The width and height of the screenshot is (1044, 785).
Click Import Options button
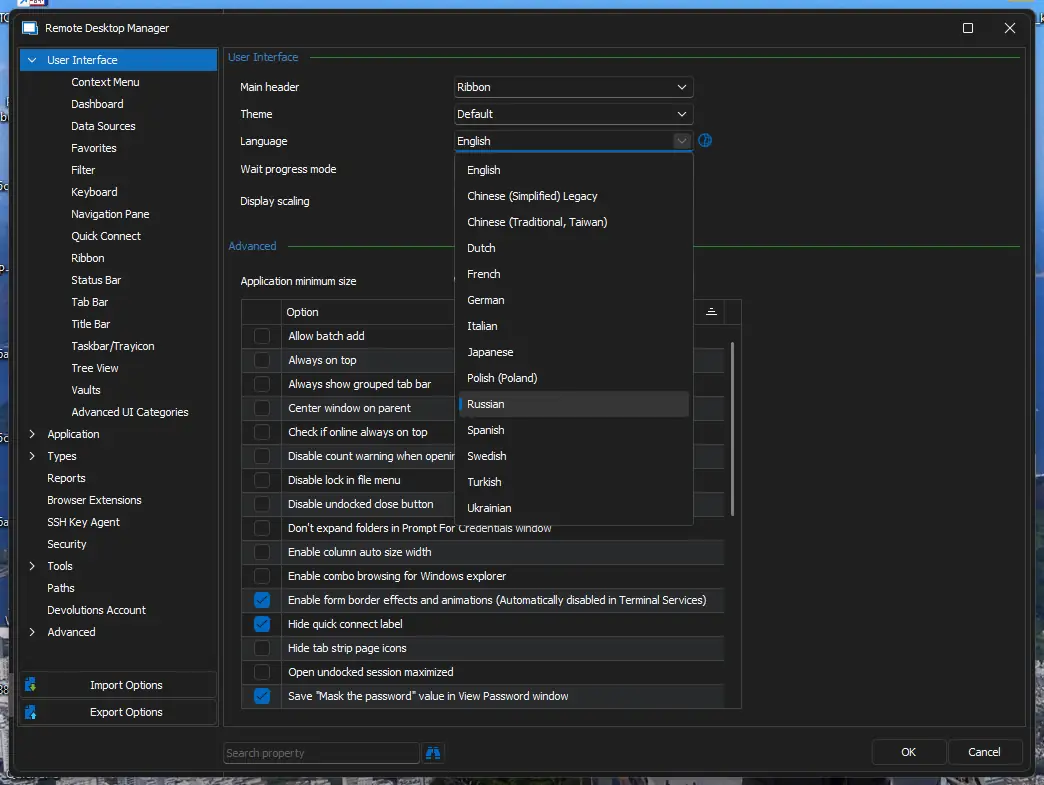[x=119, y=685]
